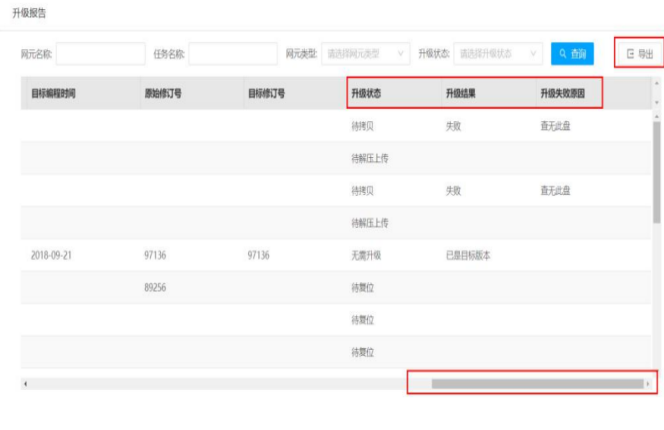Click the horizontal scrollbar thumb under the table

pyautogui.click(x=536, y=383)
